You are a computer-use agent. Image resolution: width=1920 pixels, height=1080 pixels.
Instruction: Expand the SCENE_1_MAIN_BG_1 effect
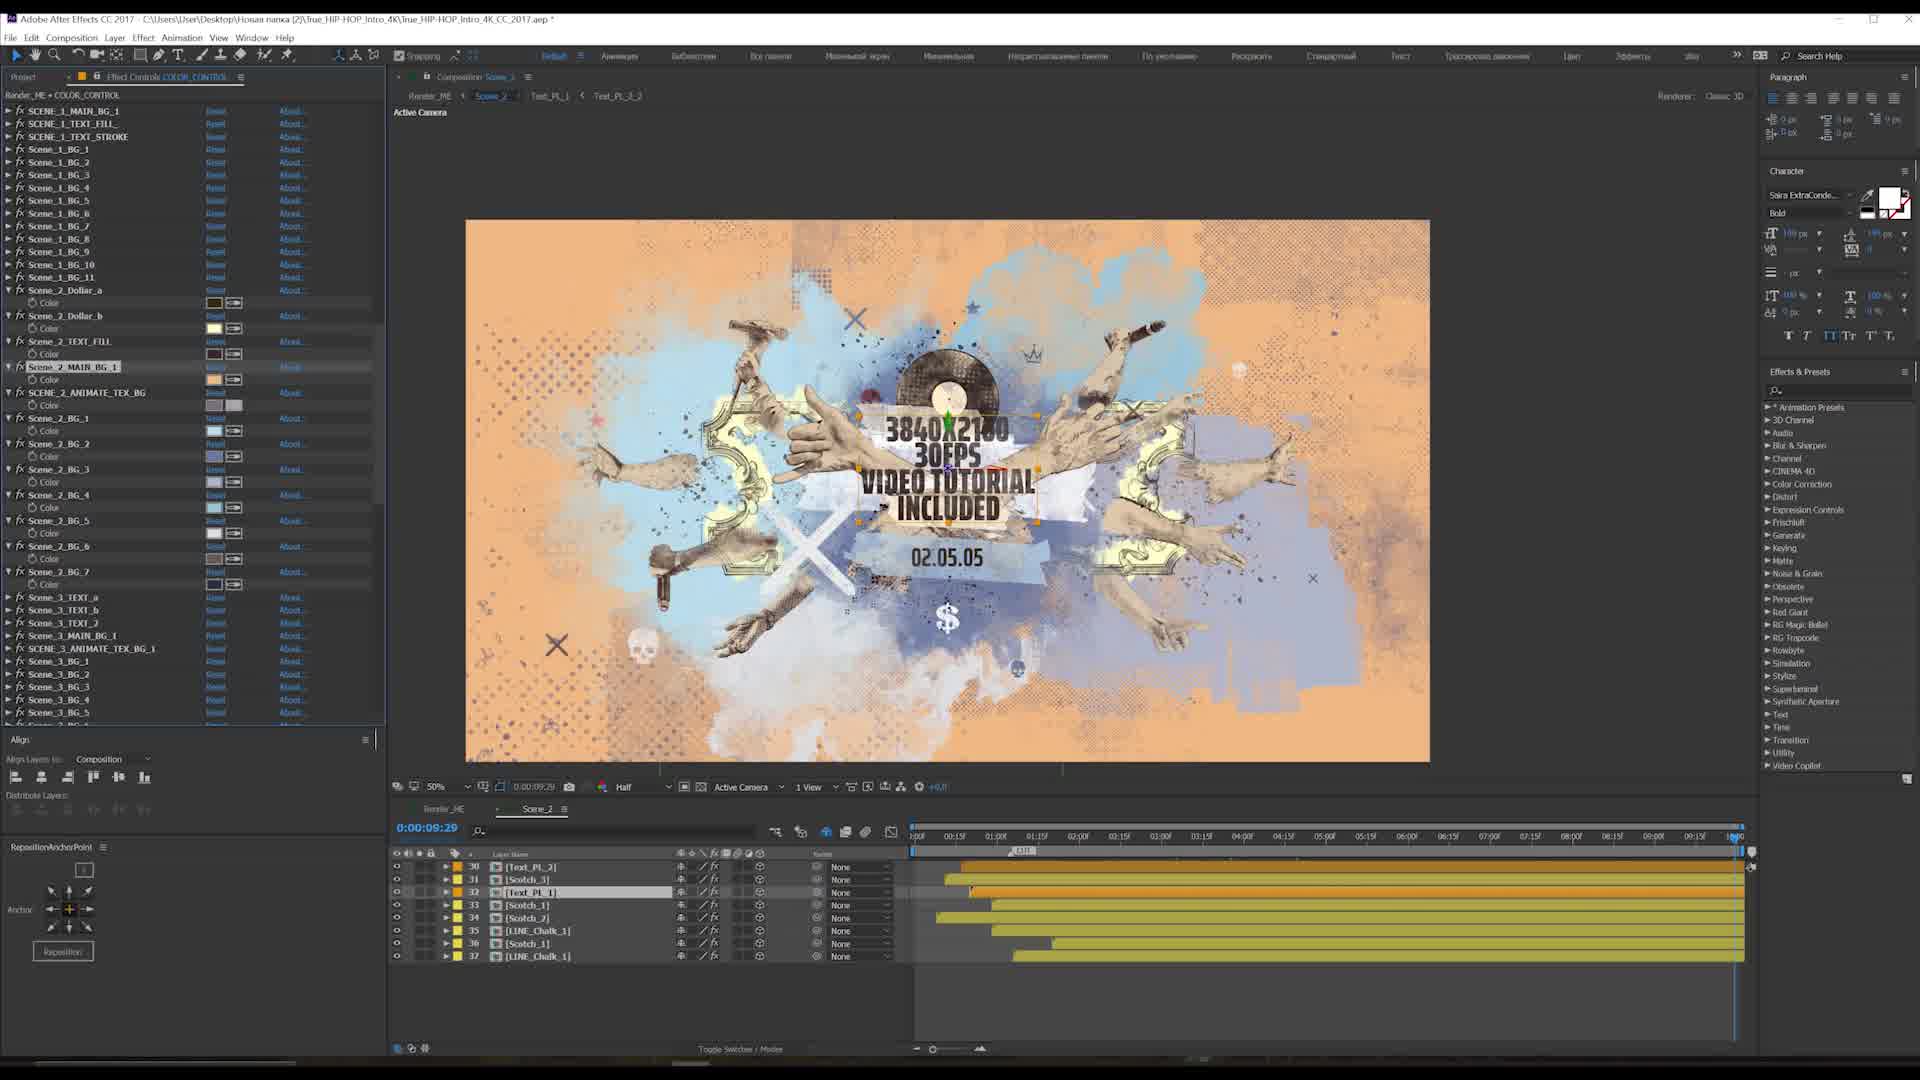coord(8,111)
